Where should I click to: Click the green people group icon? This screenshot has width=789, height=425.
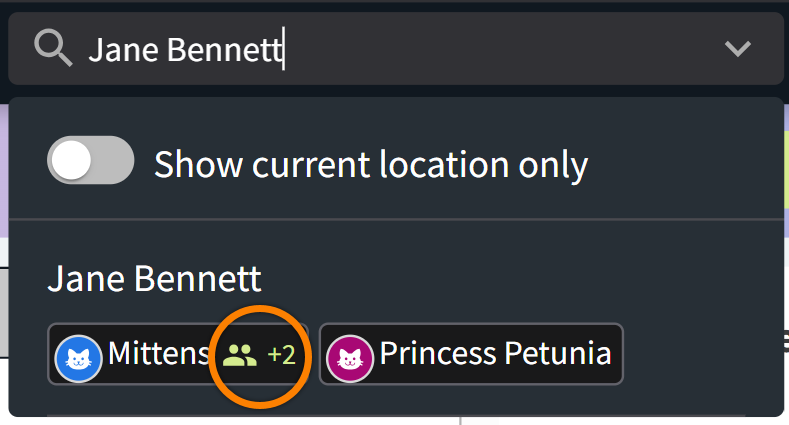pos(240,354)
